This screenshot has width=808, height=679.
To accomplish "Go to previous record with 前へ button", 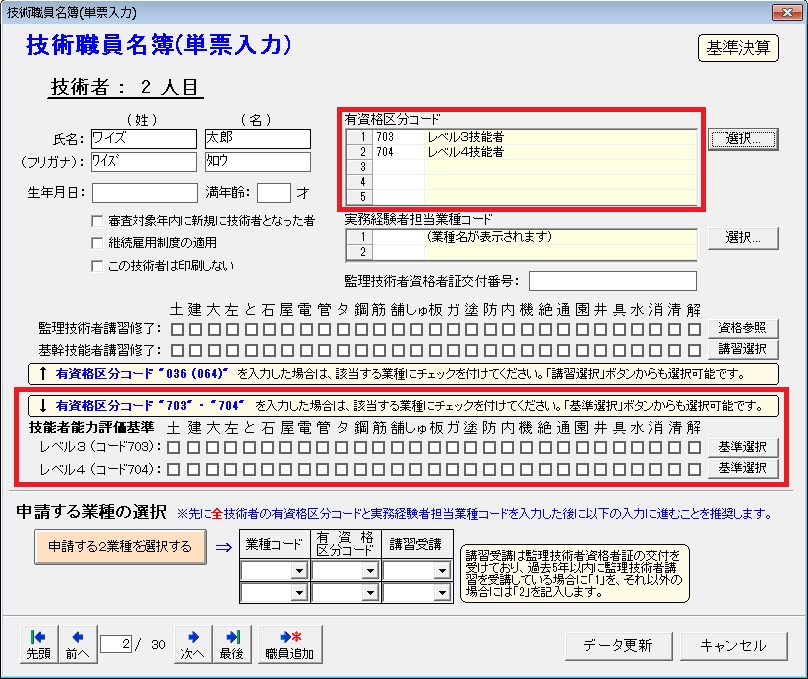I will tap(77, 644).
